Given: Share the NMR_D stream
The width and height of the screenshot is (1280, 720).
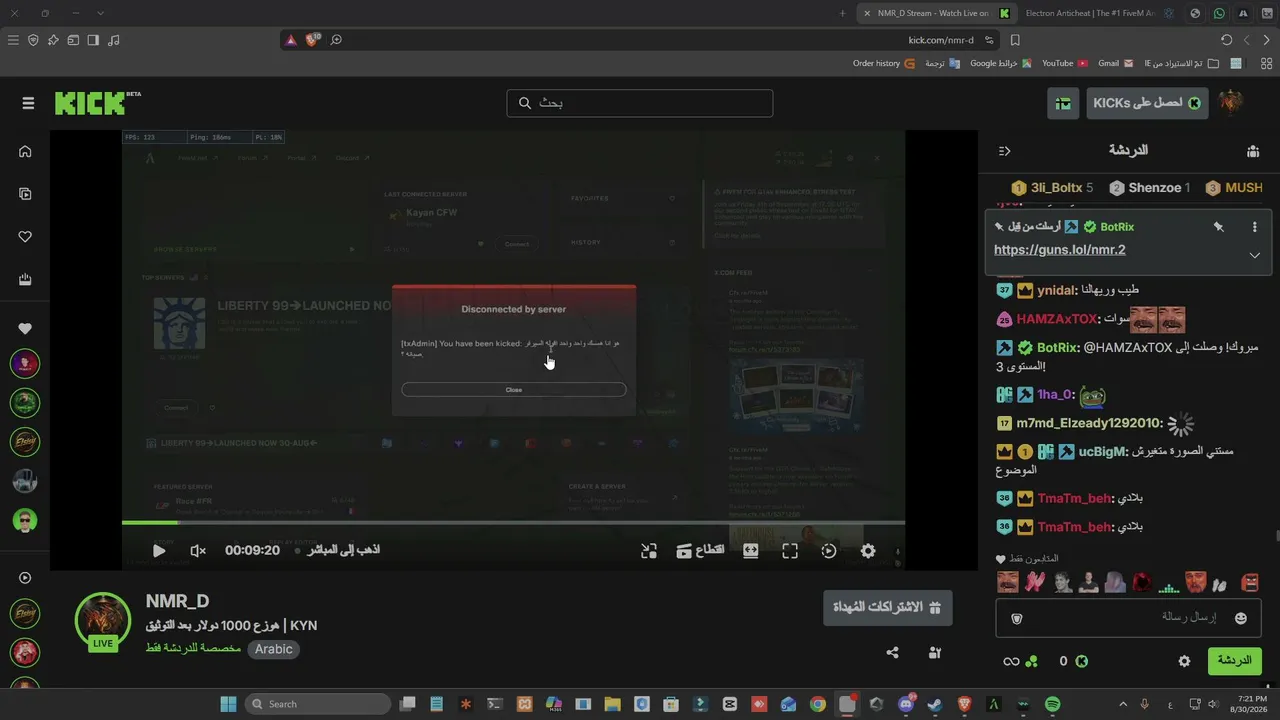Looking at the screenshot, I should (892, 653).
